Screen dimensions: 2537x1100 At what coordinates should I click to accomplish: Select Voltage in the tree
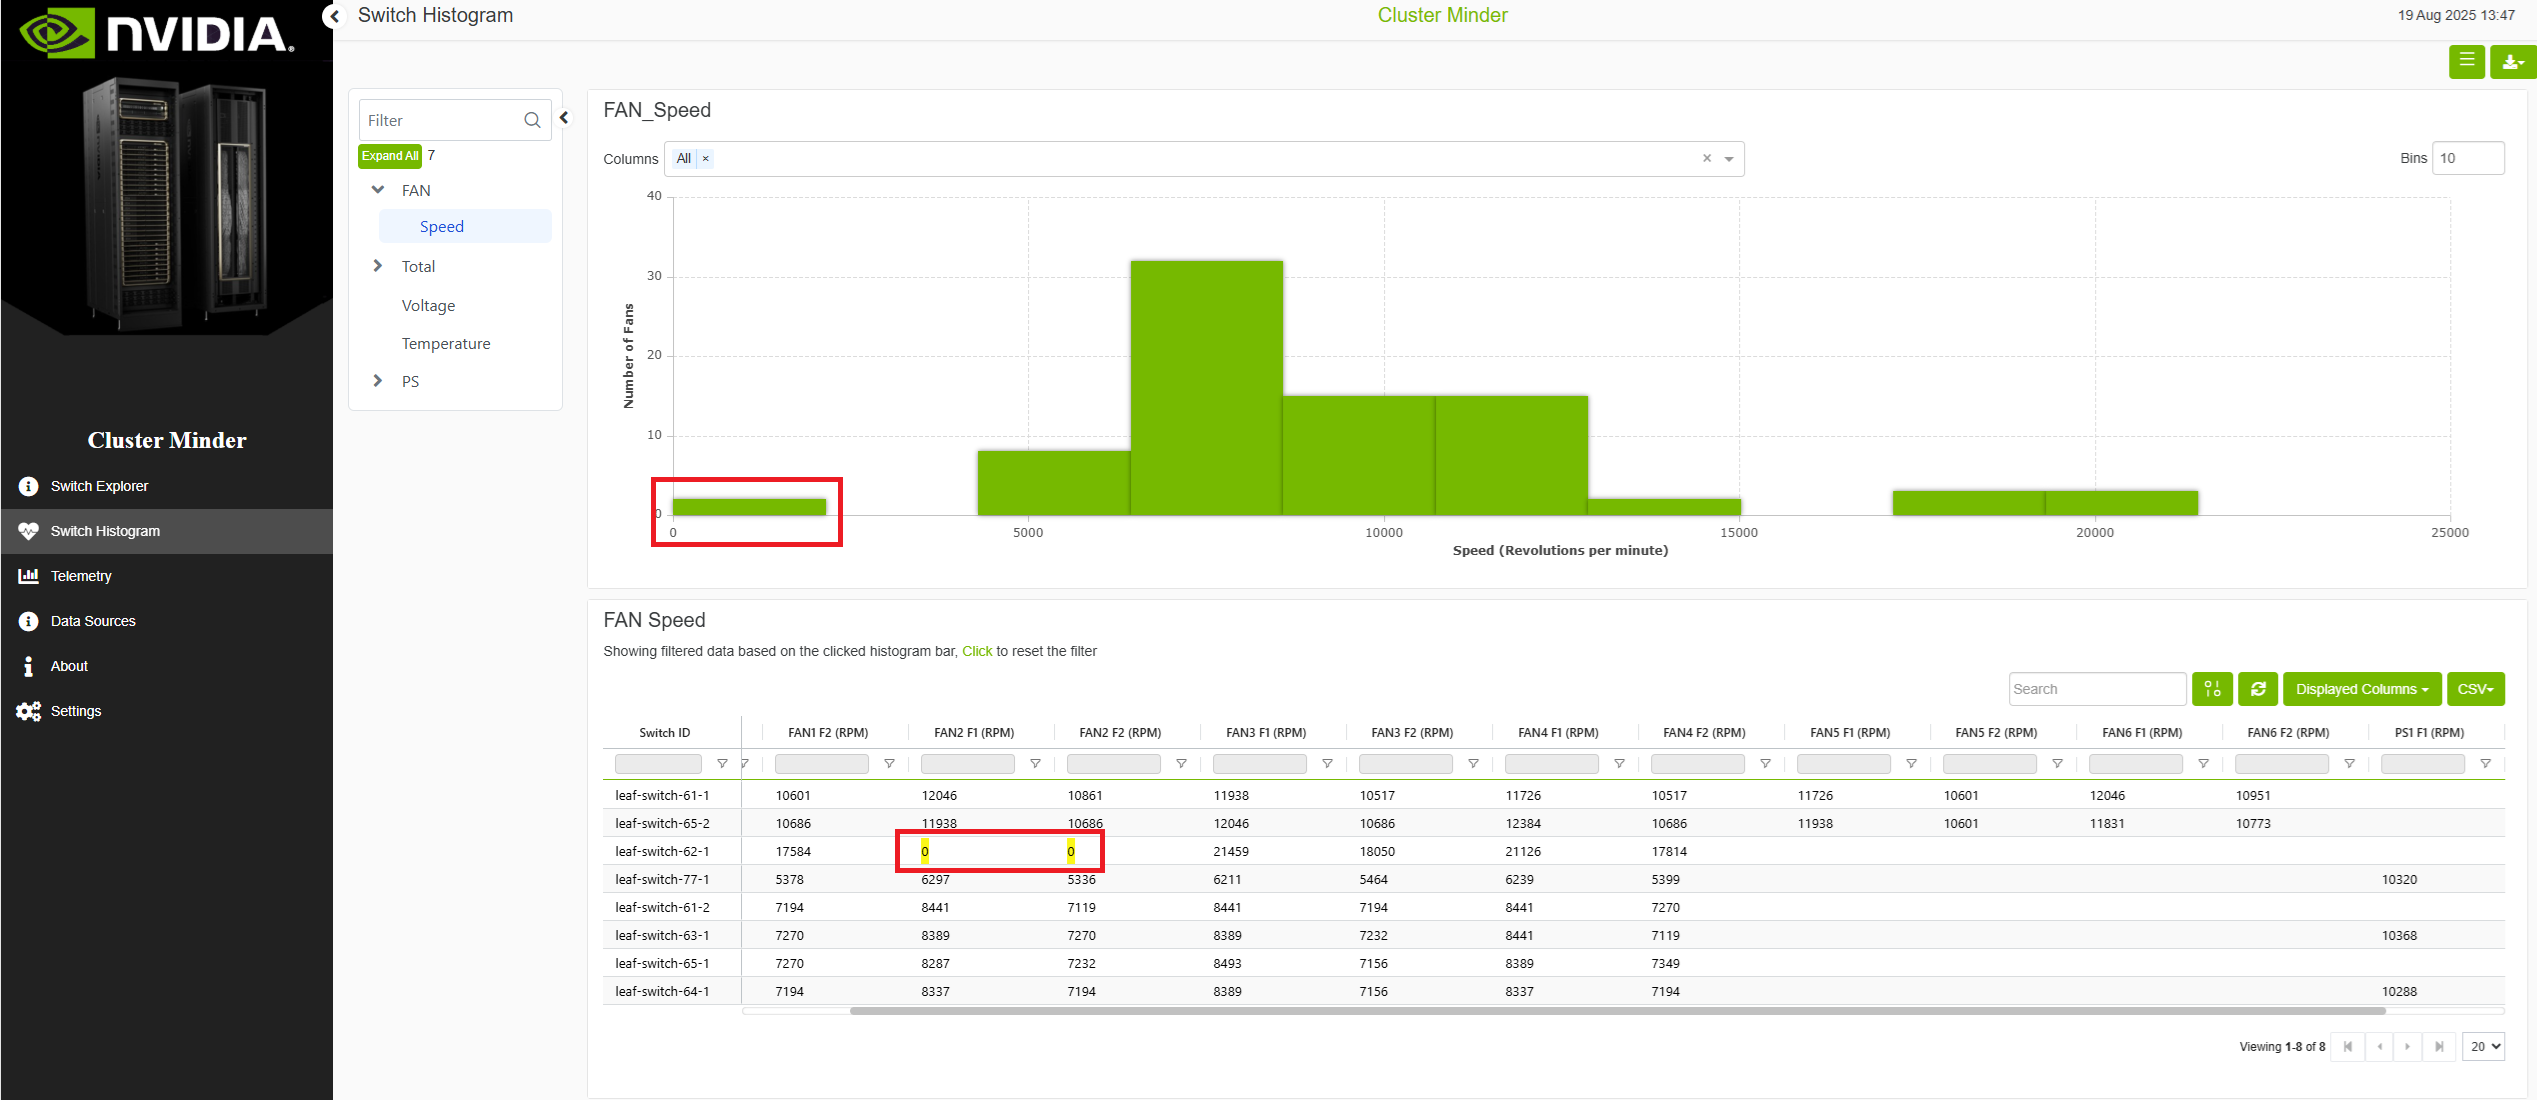(428, 306)
